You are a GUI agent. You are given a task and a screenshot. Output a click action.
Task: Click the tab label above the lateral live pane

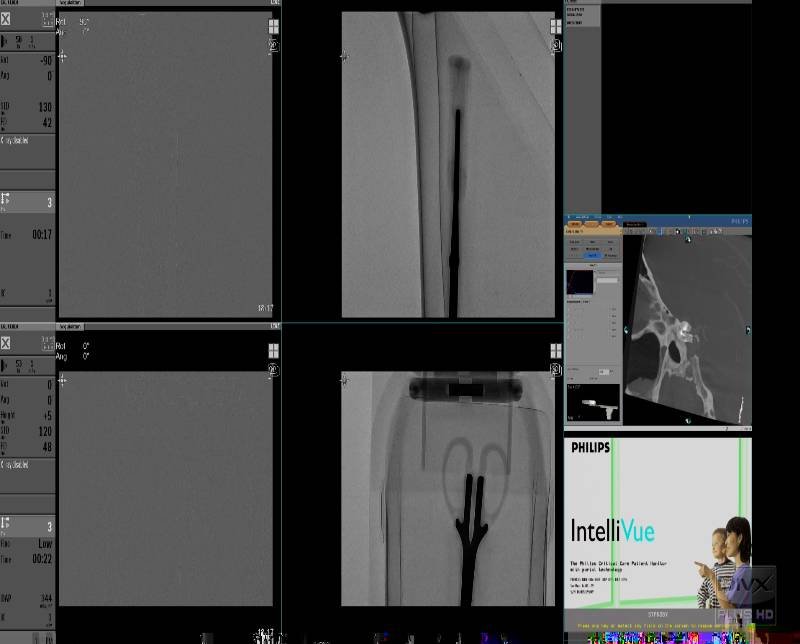[70, 3]
